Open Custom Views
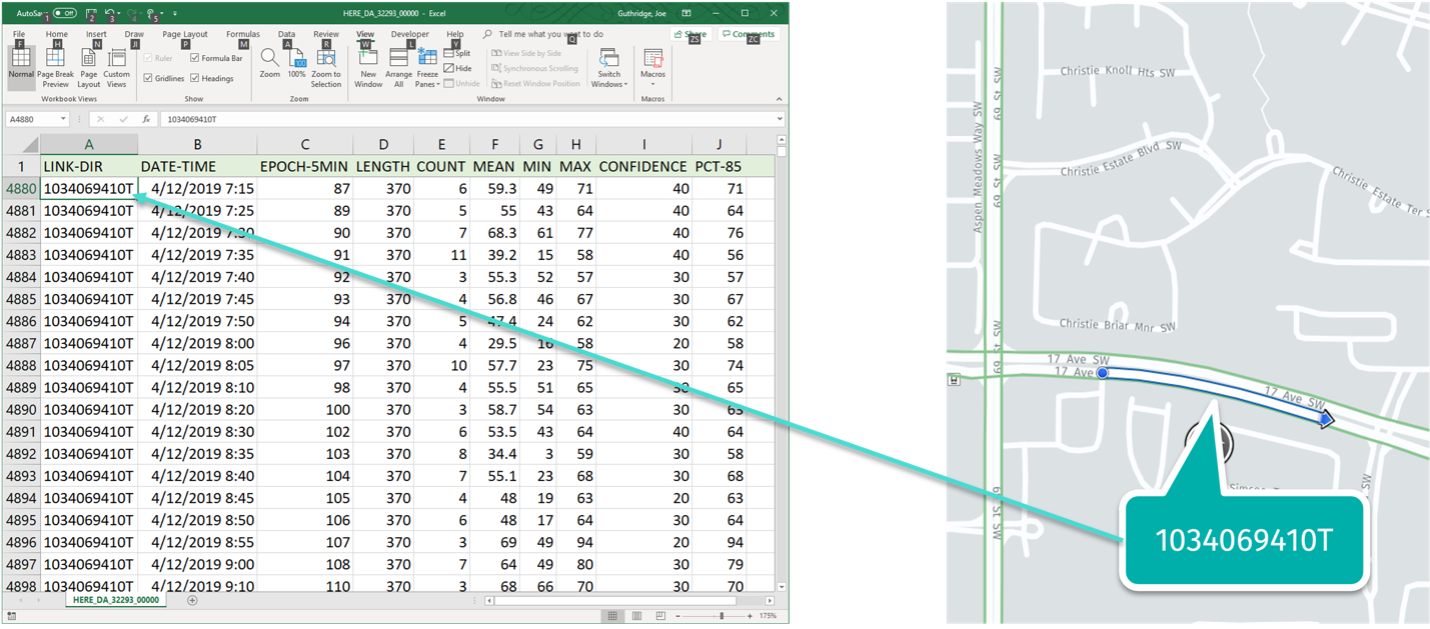Image resolution: width=1430 pixels, height=629 pixels. [x=117, y=66]
